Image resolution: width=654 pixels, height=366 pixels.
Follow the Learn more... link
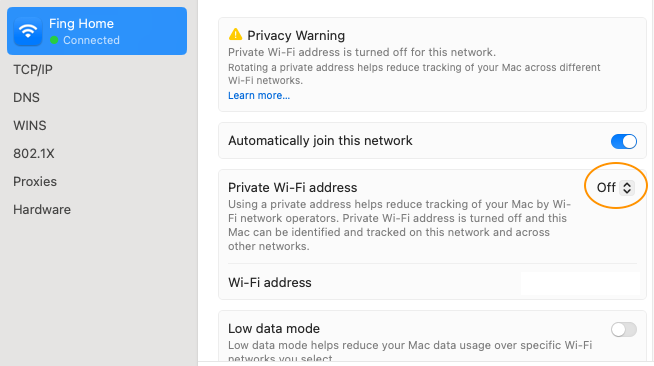pyautogui.click(x=259, y=95)
